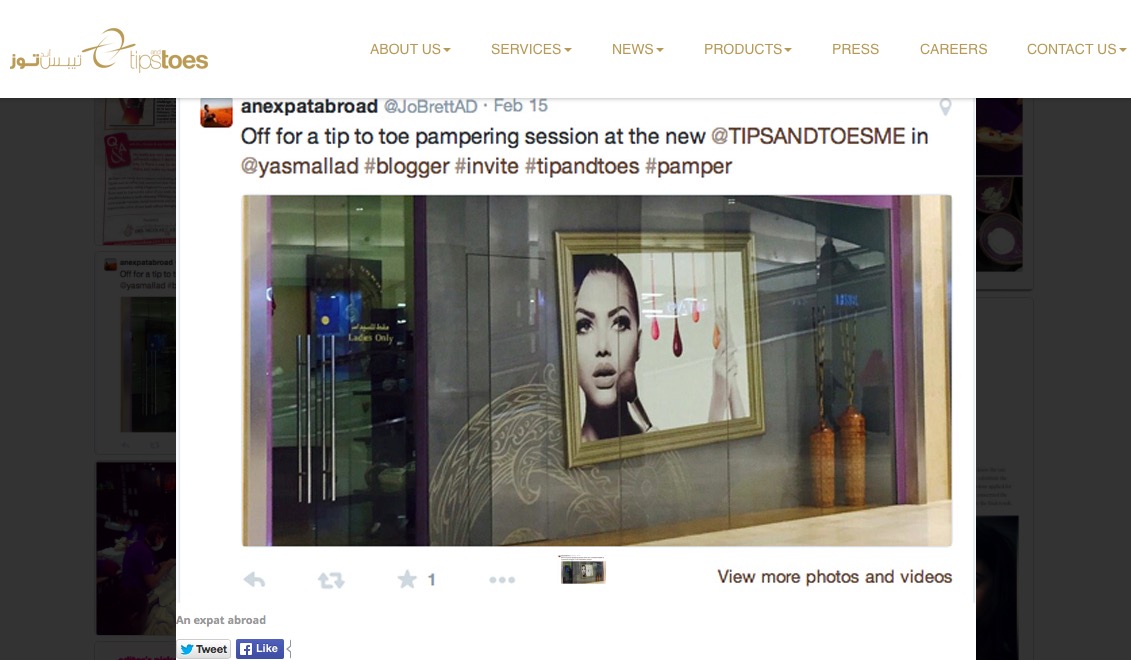This screenshot has height=660, width=1131.
Task: Click the tweet reply arrow icon
Action: 254,579
